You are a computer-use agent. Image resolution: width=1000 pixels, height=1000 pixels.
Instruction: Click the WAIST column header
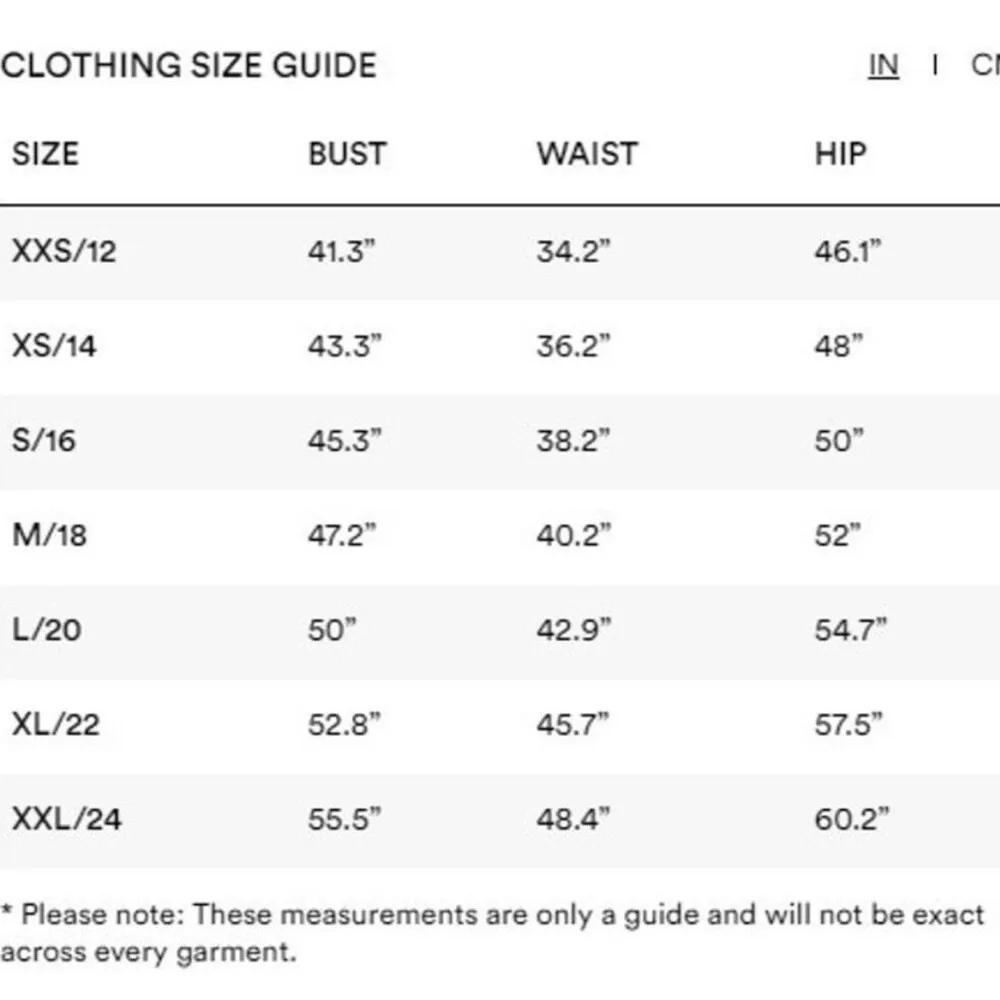(587, 154)
